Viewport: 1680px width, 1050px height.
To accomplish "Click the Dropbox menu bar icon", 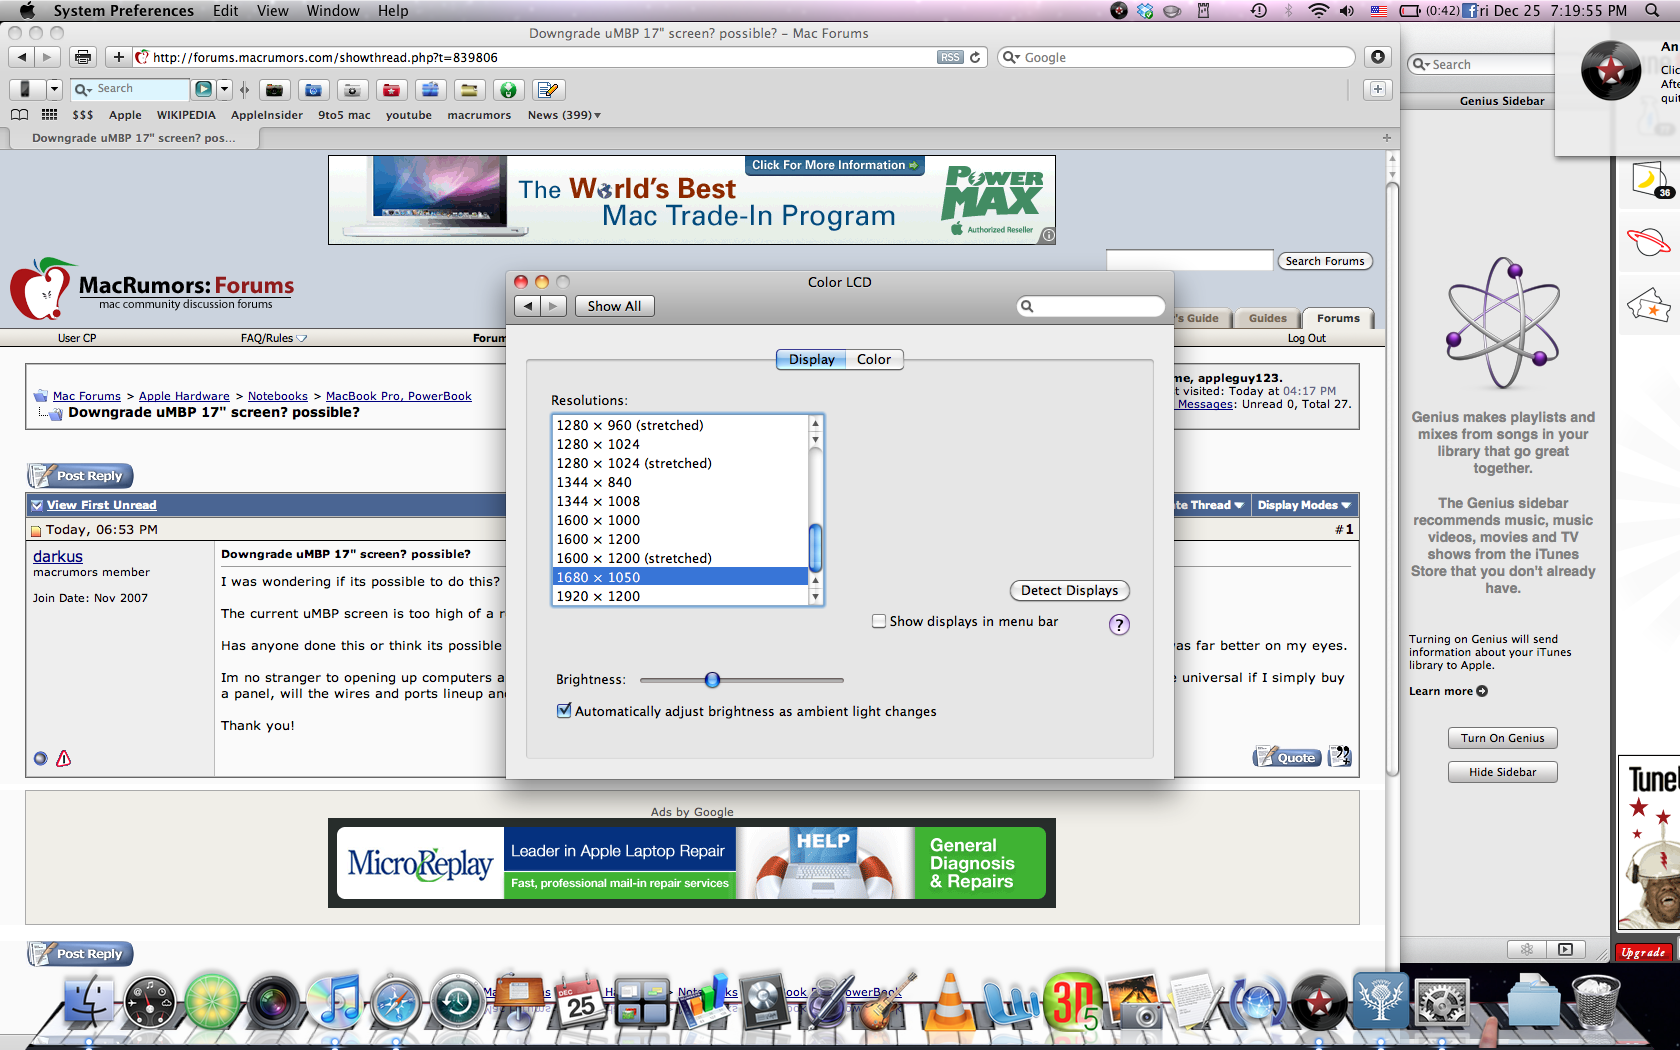I will click(1145, 11).
